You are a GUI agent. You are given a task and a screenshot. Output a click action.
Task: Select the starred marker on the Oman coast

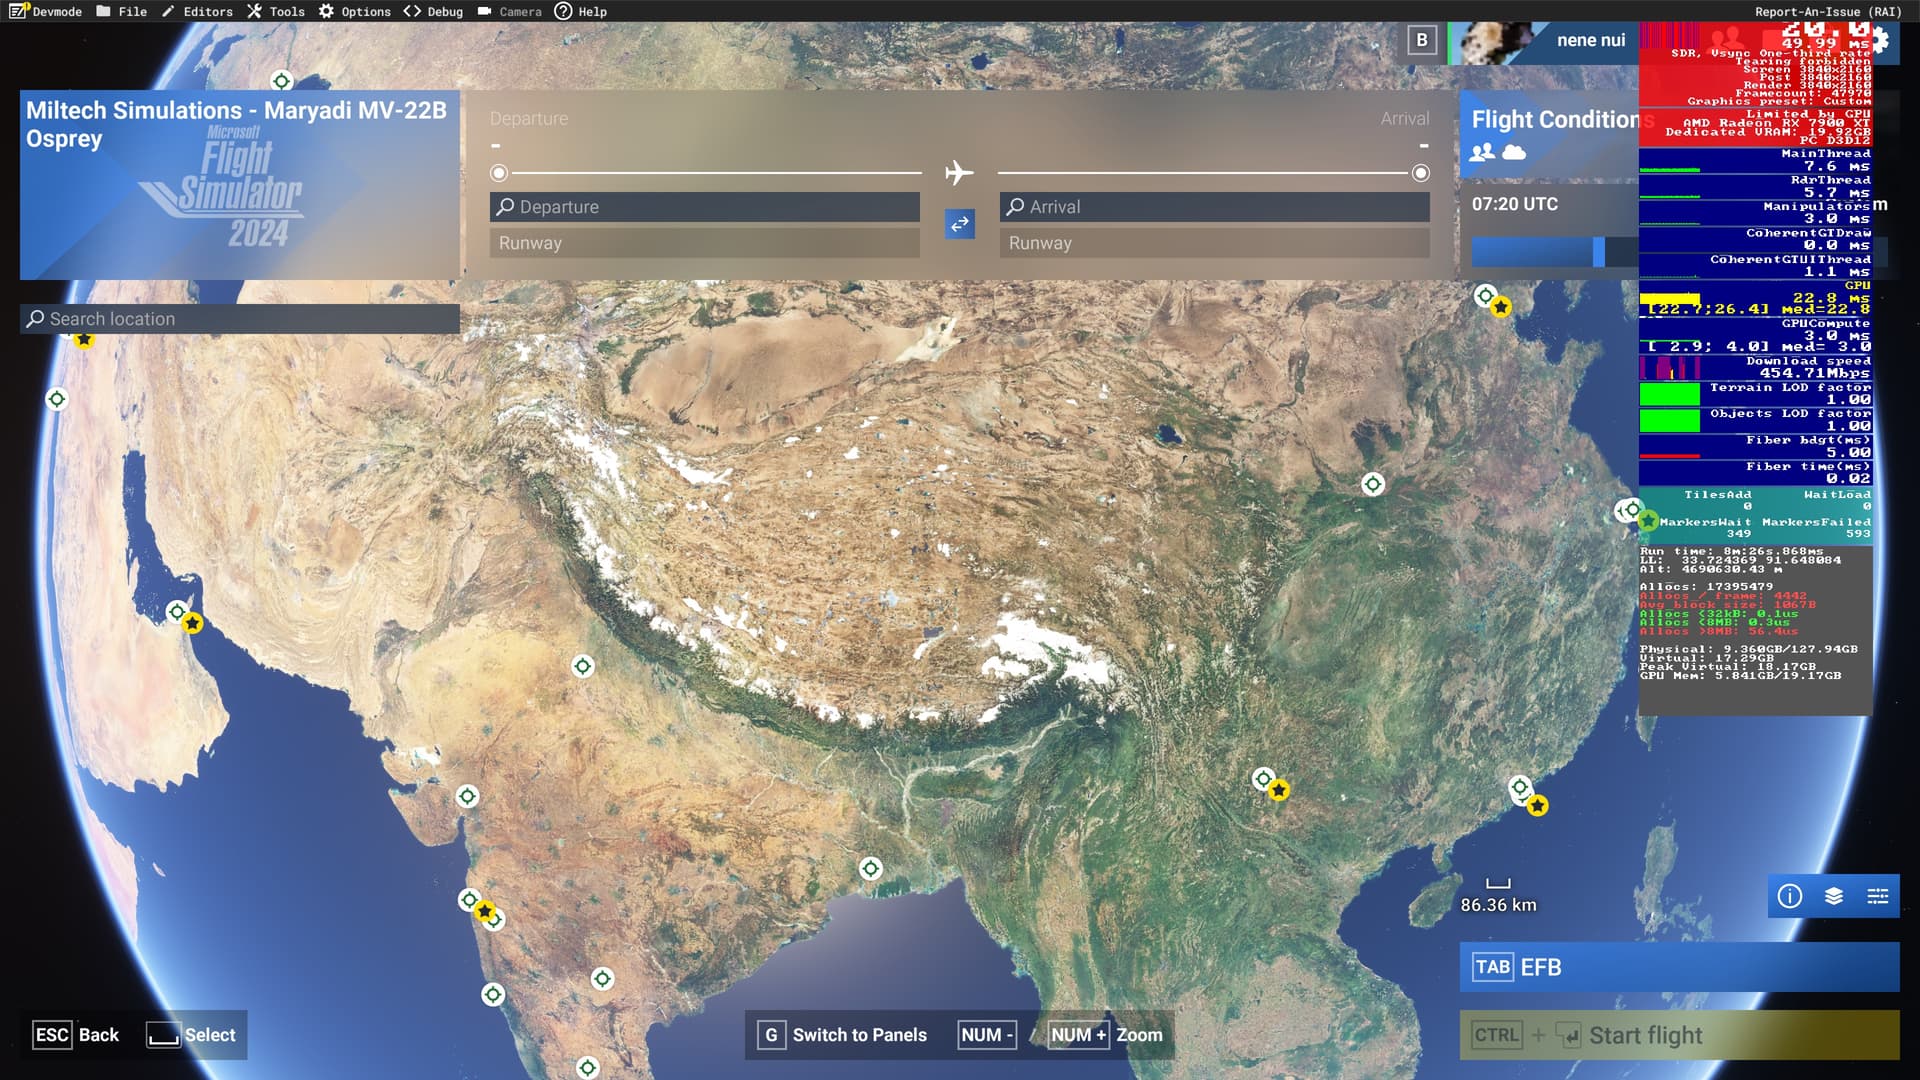(193, 623)
